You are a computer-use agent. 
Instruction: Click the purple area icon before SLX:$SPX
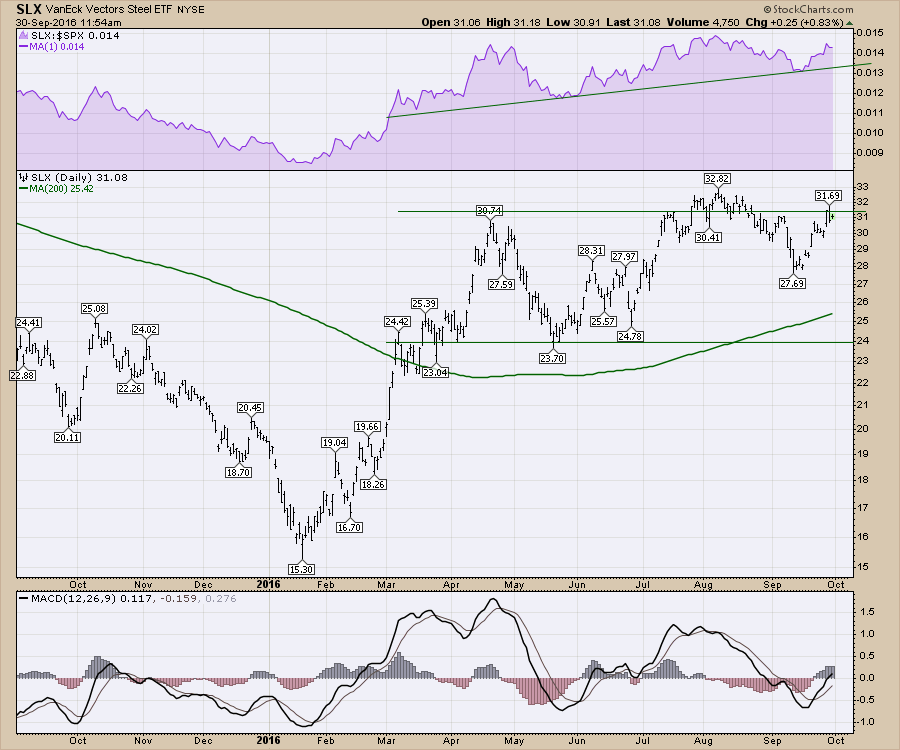point(24,35)
